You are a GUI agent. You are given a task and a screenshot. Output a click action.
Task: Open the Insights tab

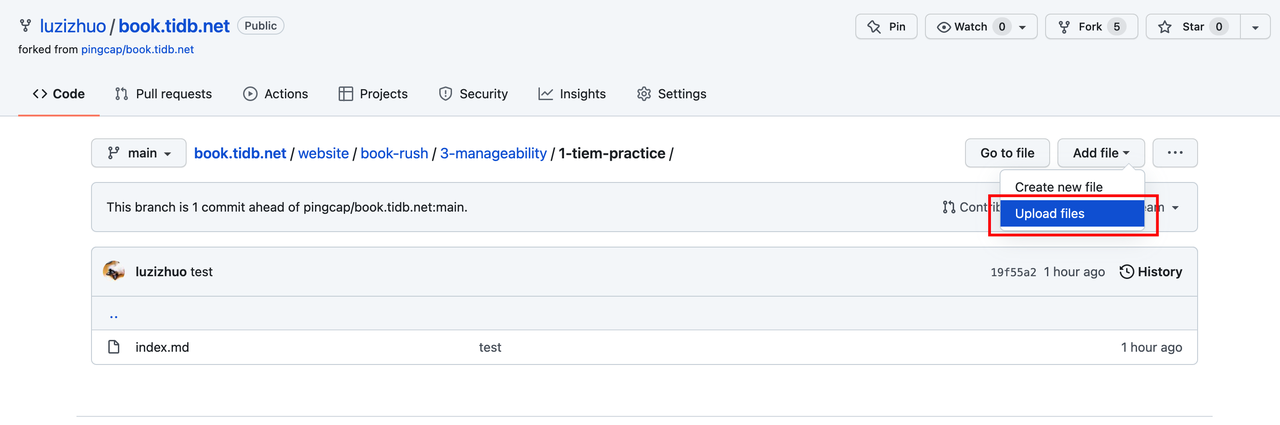pyautogui.click(x=571, y=94)
